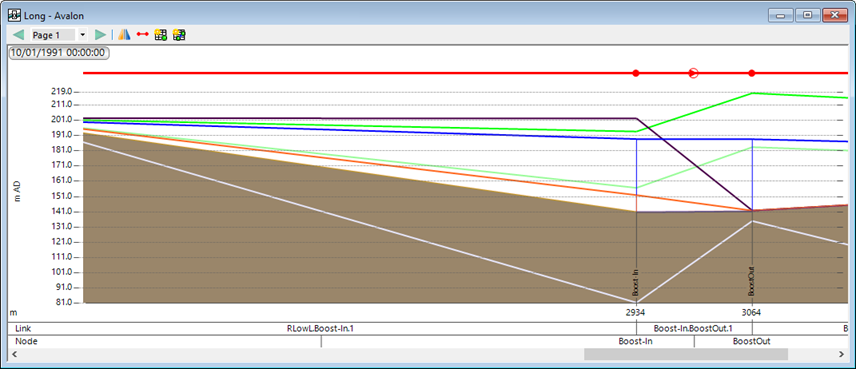Viewport: 856px width, 369px height.
Task: Click the 10/01/1991 00:00:00 timestamp label
Action: (57, 53)
